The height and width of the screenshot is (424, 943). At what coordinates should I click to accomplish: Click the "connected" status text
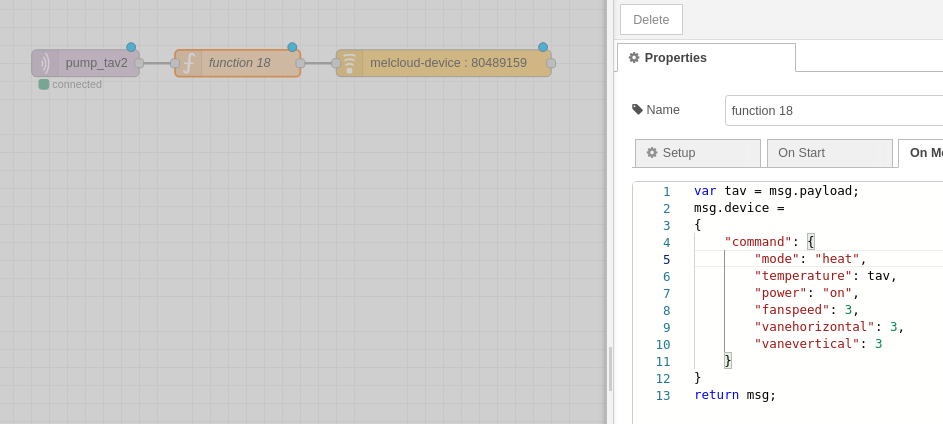point(77,84)
